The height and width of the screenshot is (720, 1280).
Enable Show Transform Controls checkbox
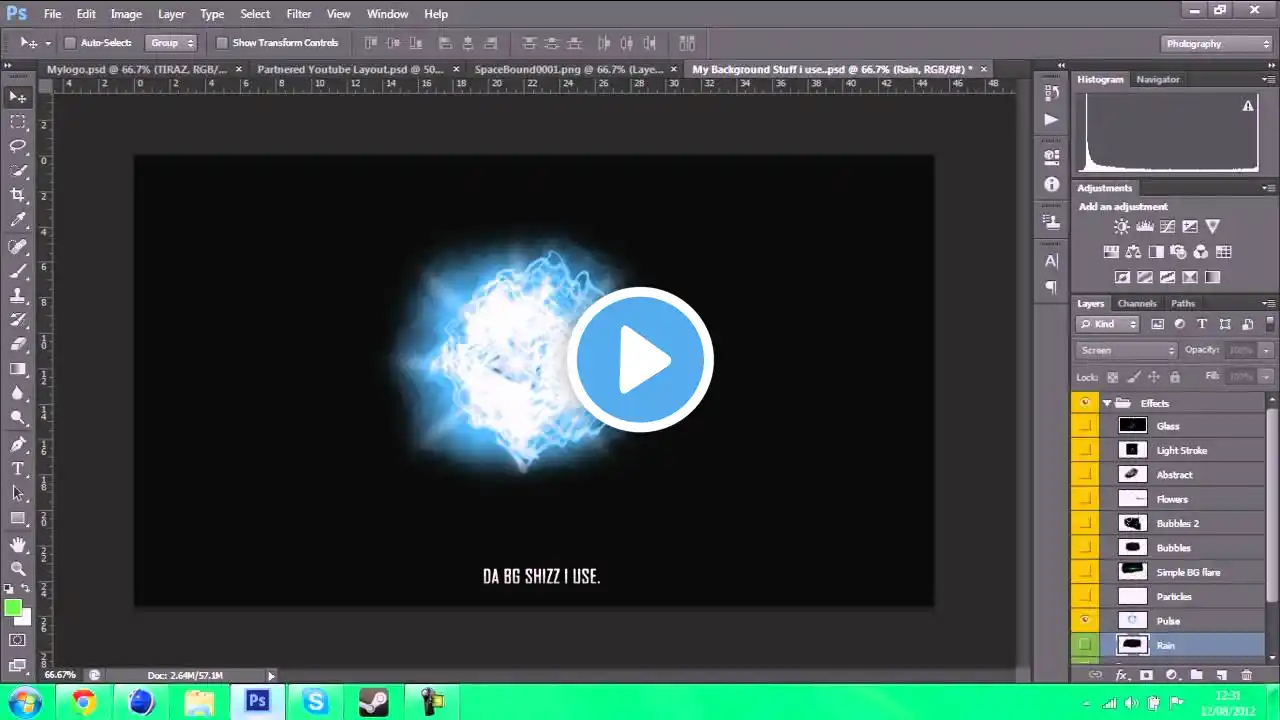(222, 43)
